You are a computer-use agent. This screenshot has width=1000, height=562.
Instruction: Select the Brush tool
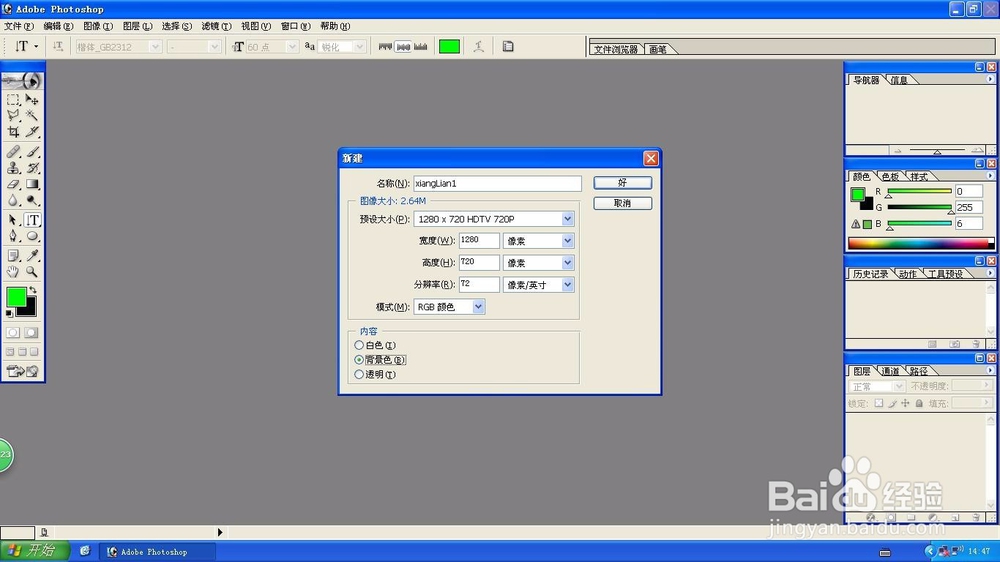click(32, 152)
